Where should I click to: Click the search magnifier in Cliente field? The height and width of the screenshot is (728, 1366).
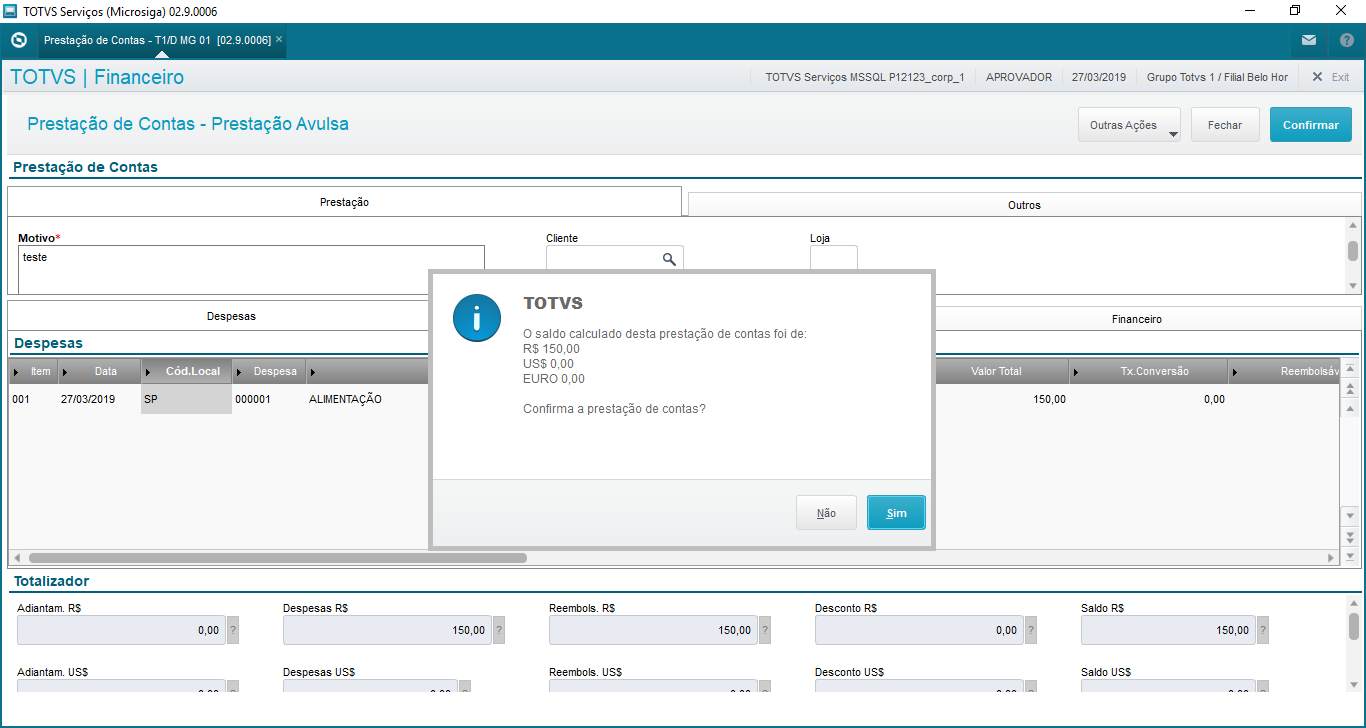pos(669,259)
